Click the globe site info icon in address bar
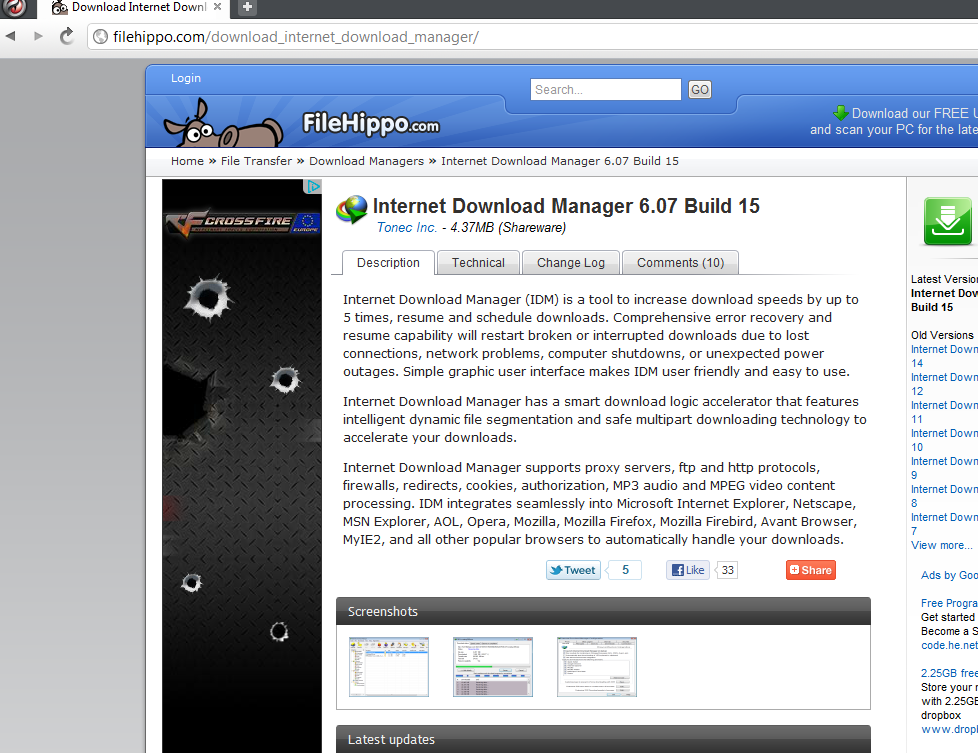This screenshot has width=978, height=753. pyautogui.click(x=100, y=37)
